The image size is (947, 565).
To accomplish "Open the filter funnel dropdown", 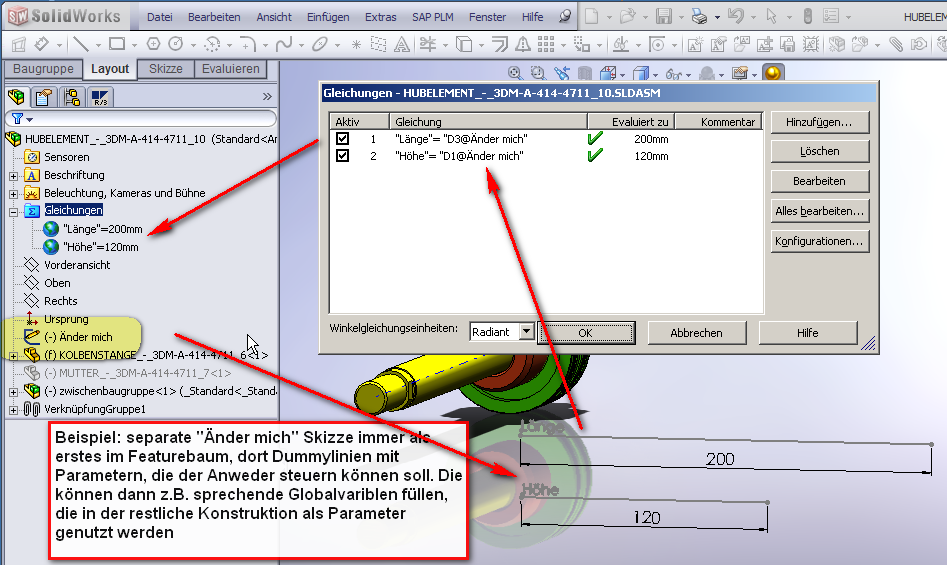I will [22, 119].
